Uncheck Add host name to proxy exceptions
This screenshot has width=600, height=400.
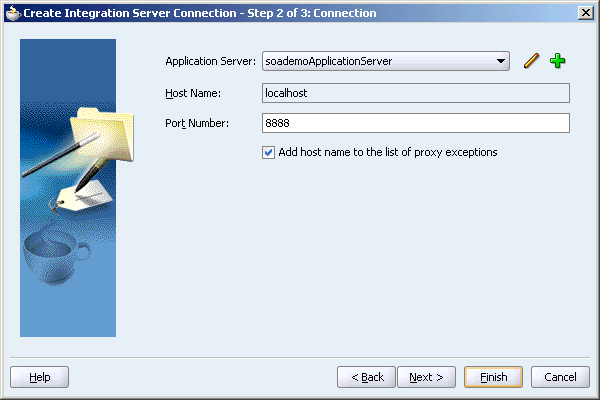point(268,152)
